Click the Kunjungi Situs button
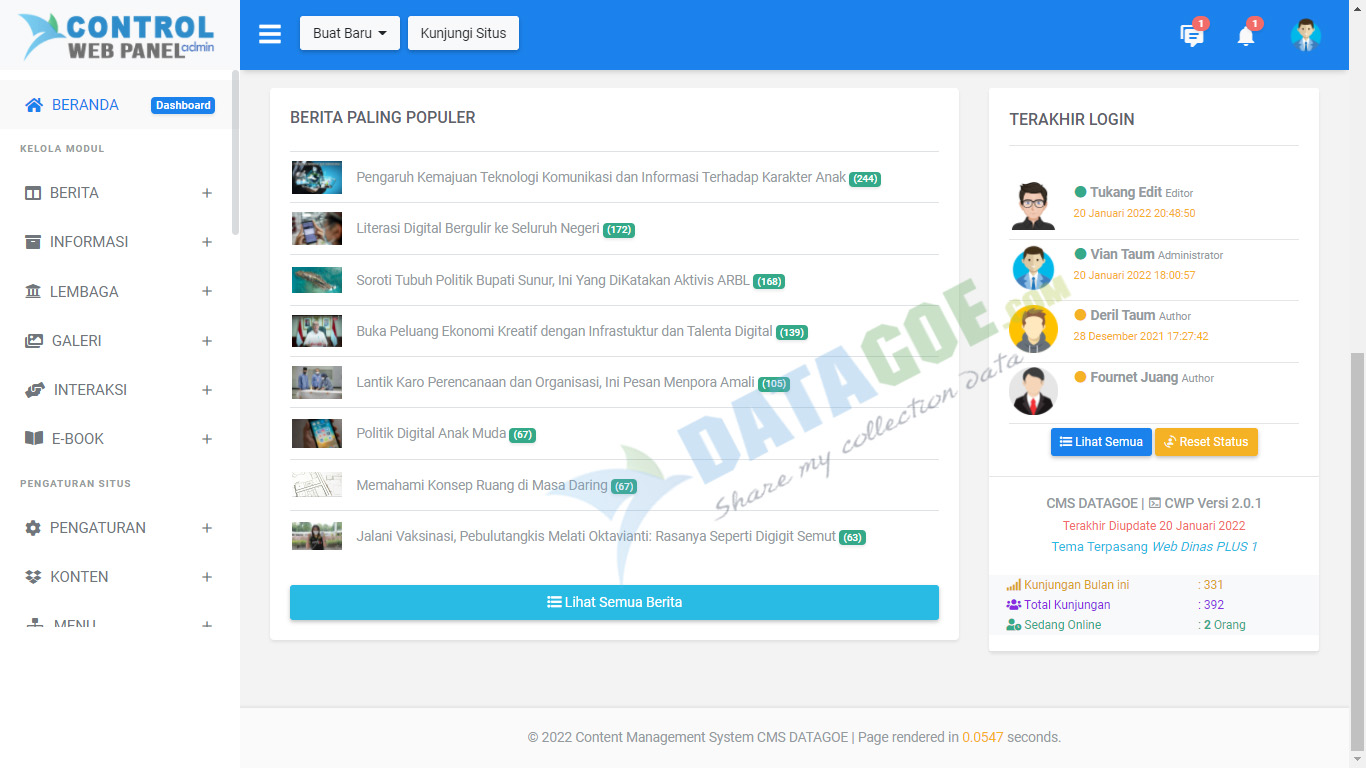1366x768 pixels. pos(463,33)
